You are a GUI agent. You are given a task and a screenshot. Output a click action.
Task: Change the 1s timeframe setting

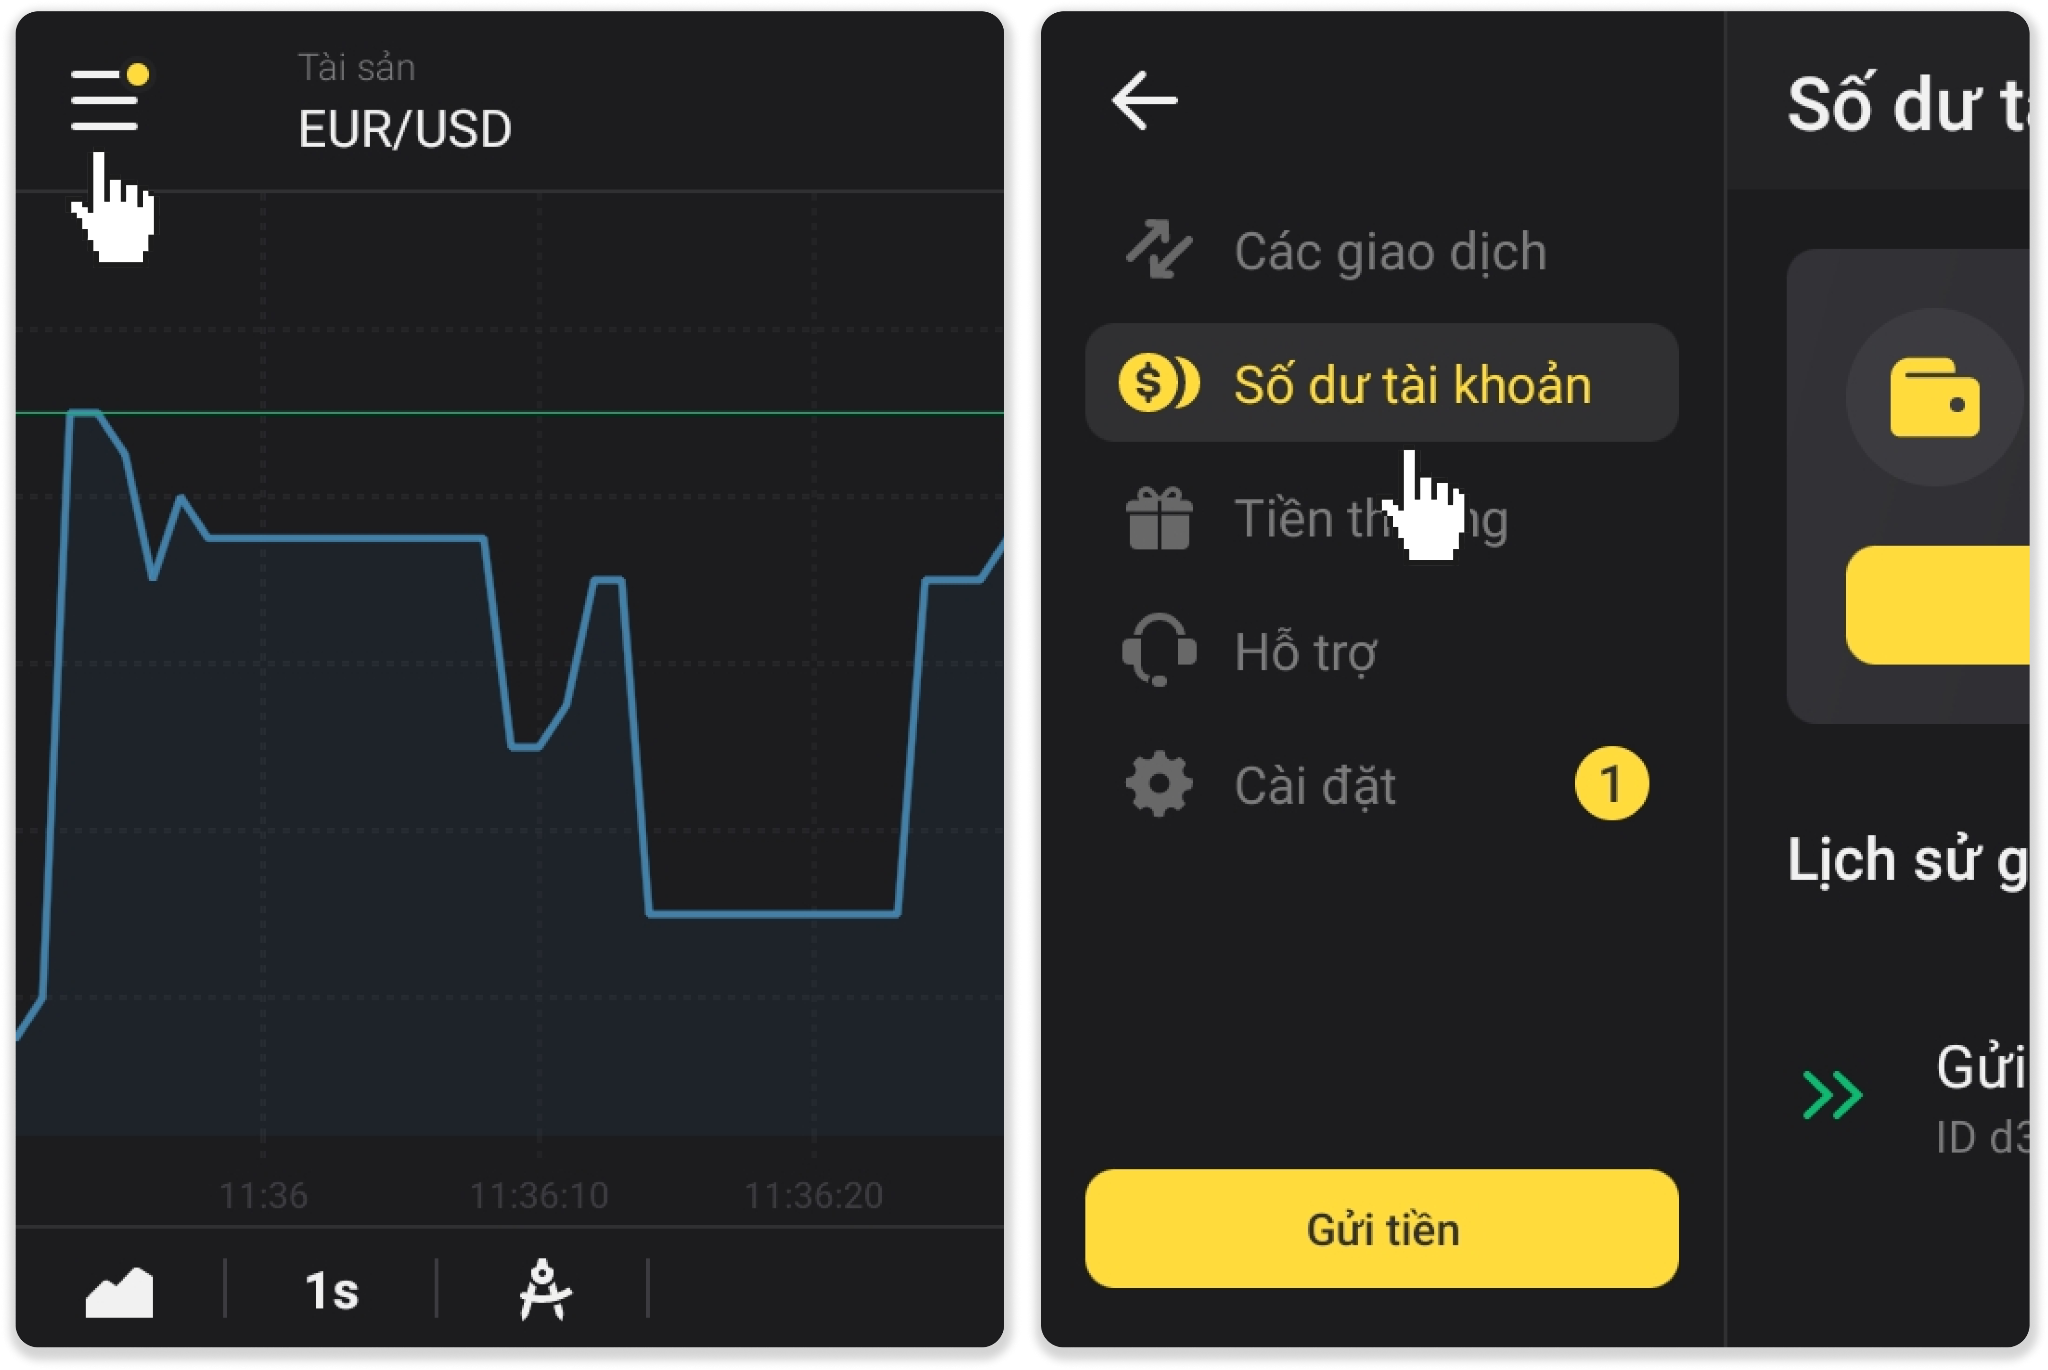pos(331,1290)
